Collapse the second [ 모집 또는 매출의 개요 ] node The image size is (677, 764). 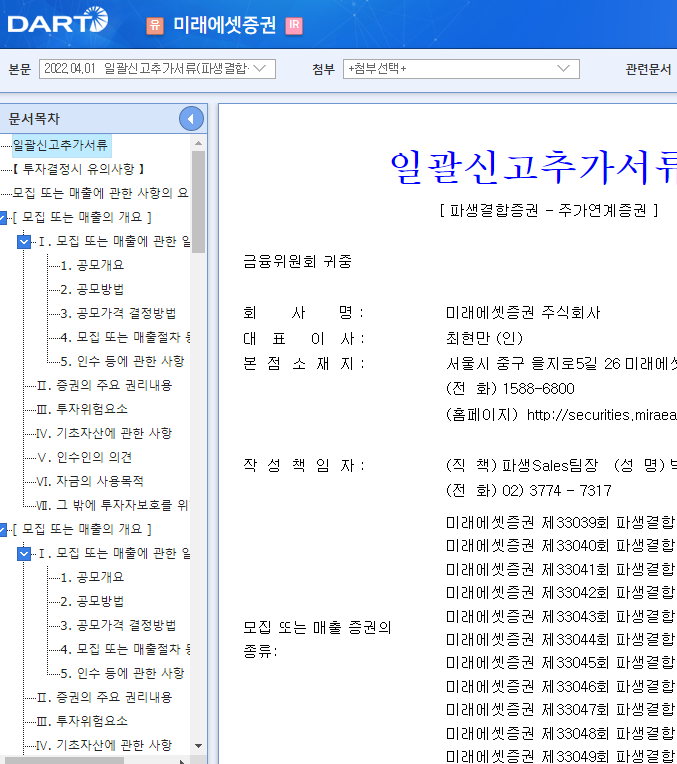pyautogui.click(x=3, y=529)
